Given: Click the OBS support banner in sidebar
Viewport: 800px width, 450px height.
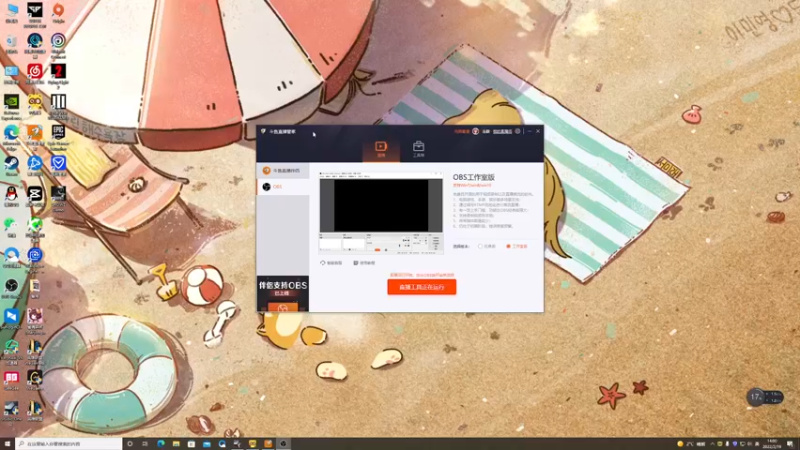Looking at the screenshot, I should pyautogui.click(x=283, y=294).
